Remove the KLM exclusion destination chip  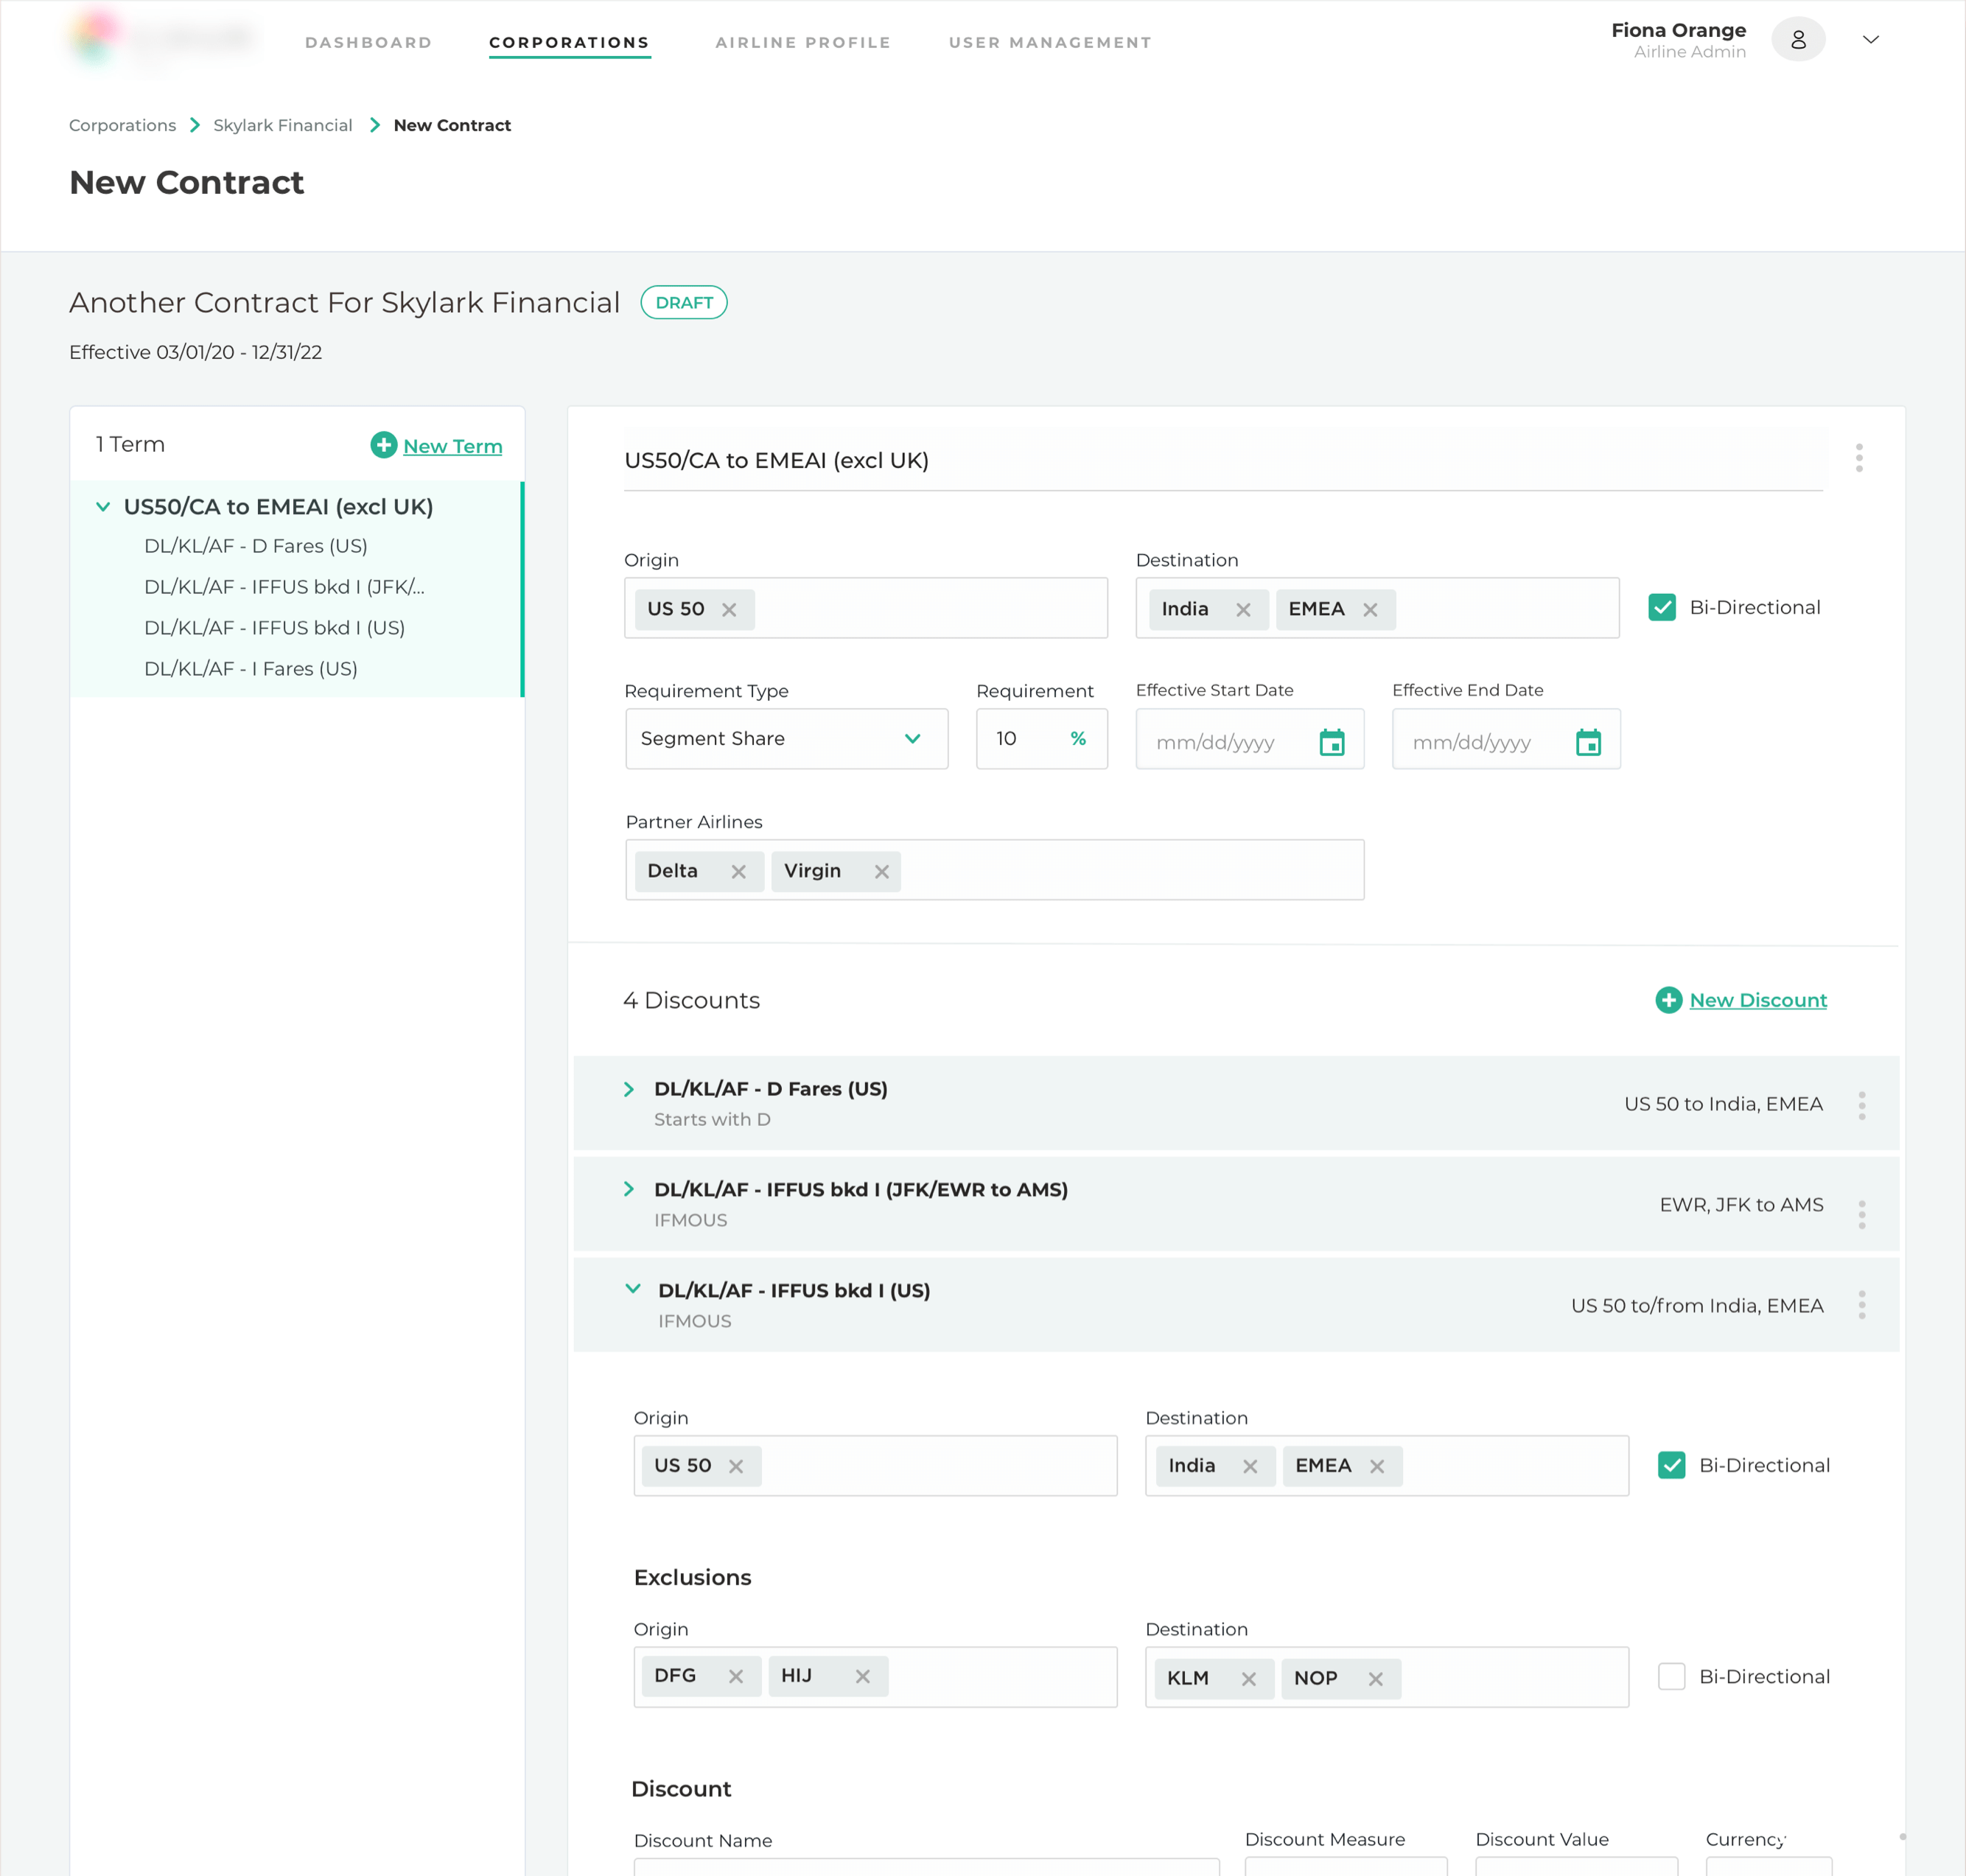point(1249,1678)
